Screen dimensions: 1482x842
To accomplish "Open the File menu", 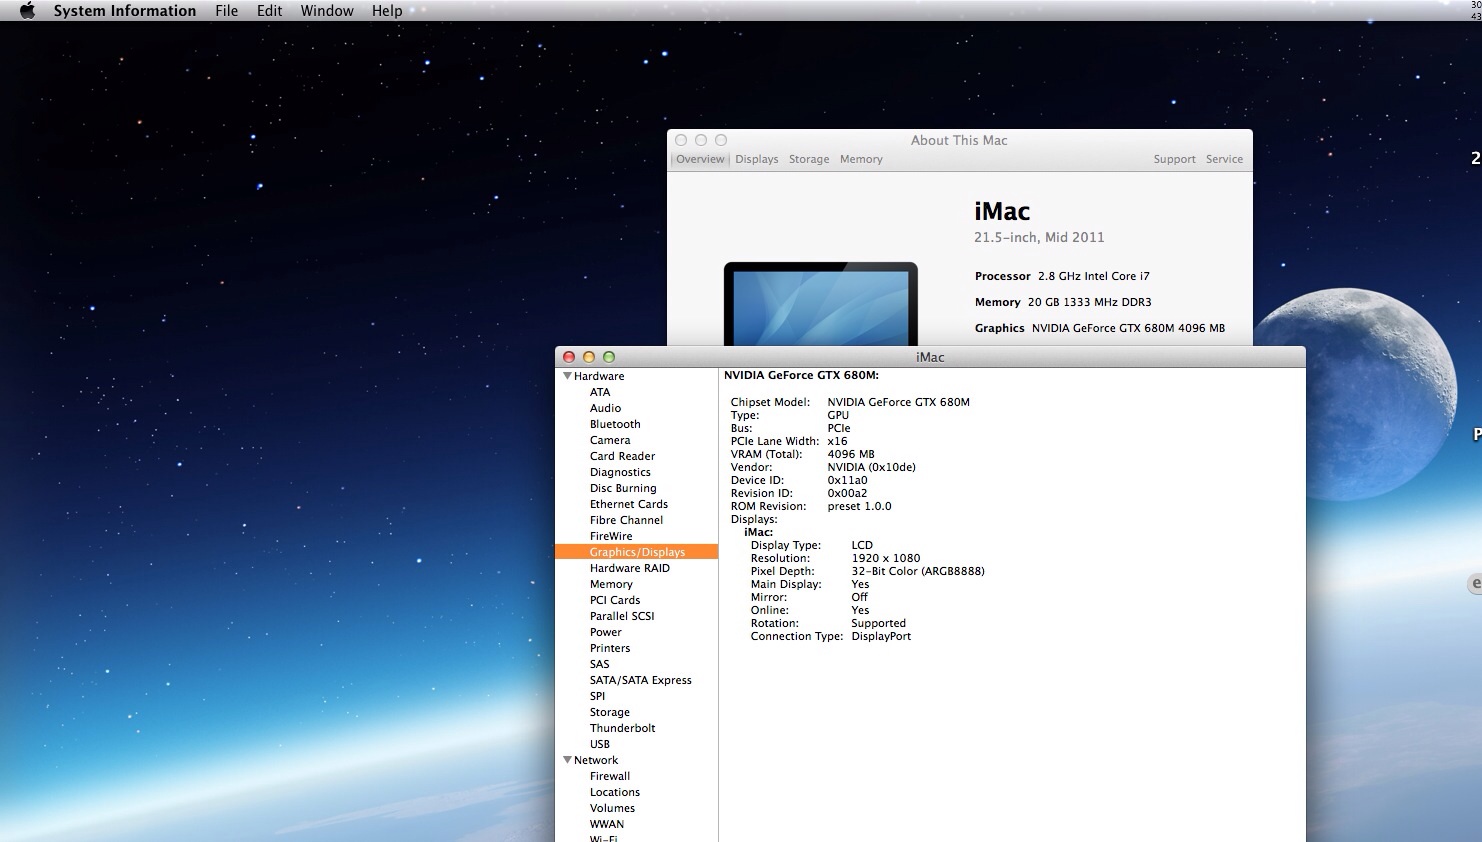I will [227, 11].
